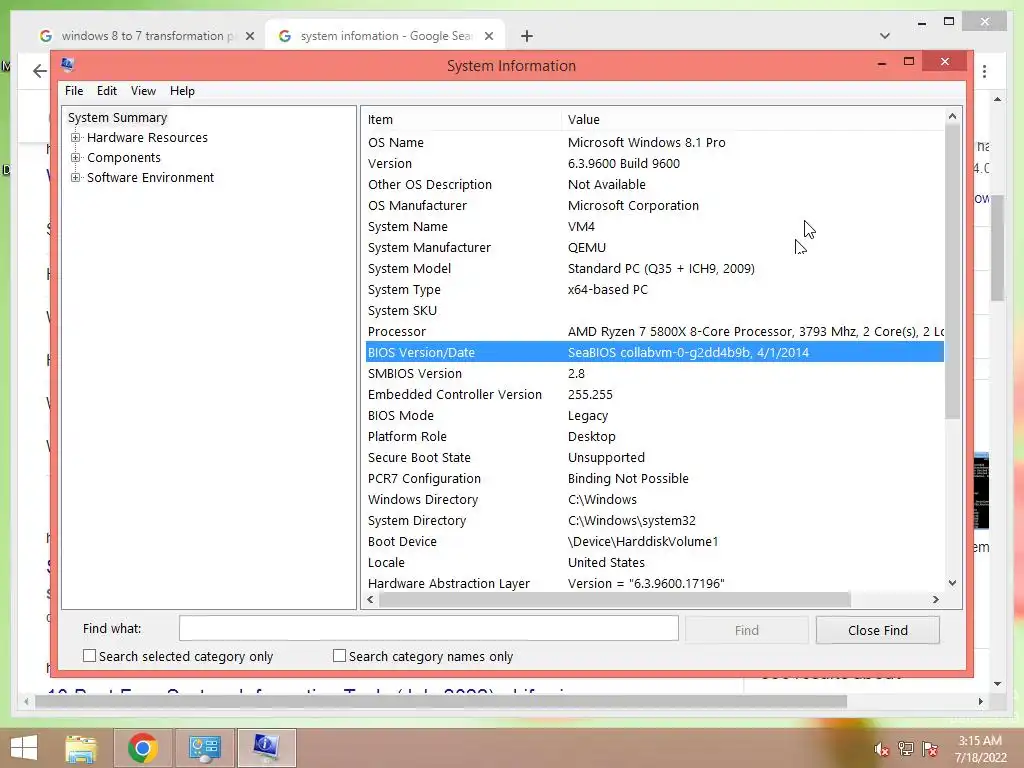
Task: Close the 'system infomation' Chrome tab
Action: tap(488, 37)
